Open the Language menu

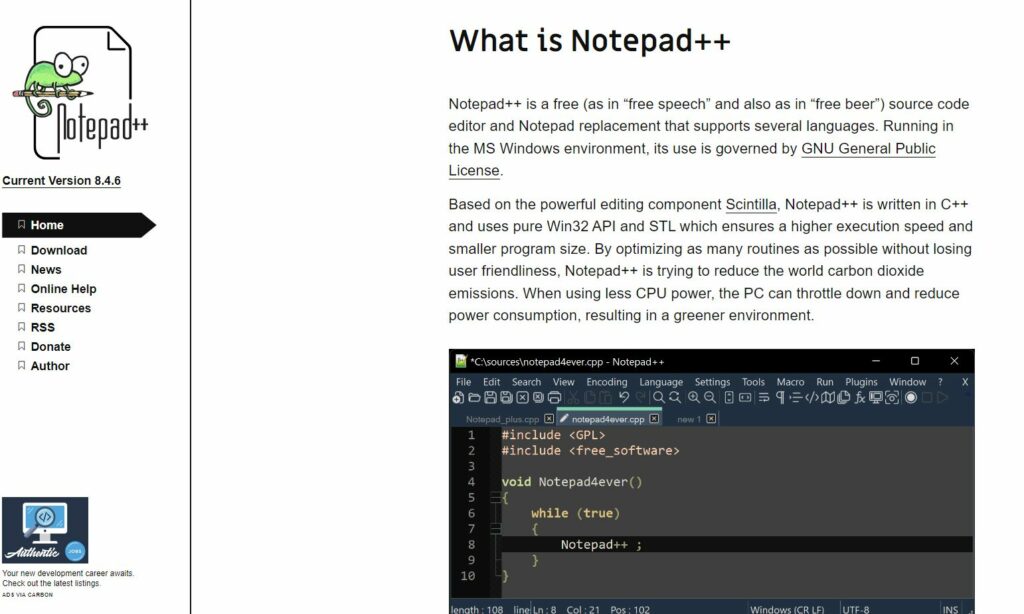(661, 382)
